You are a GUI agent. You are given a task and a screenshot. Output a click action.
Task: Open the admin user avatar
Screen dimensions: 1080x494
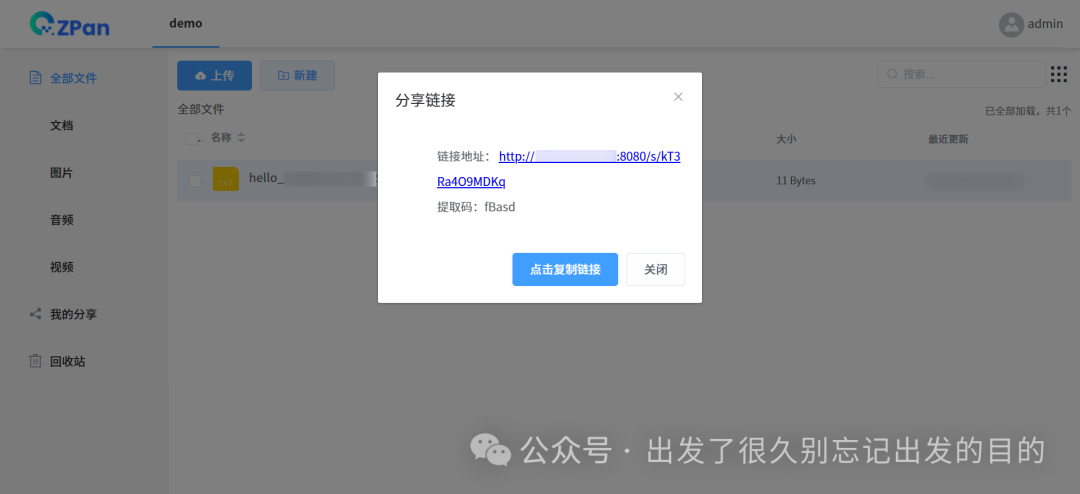[1010, 24]
